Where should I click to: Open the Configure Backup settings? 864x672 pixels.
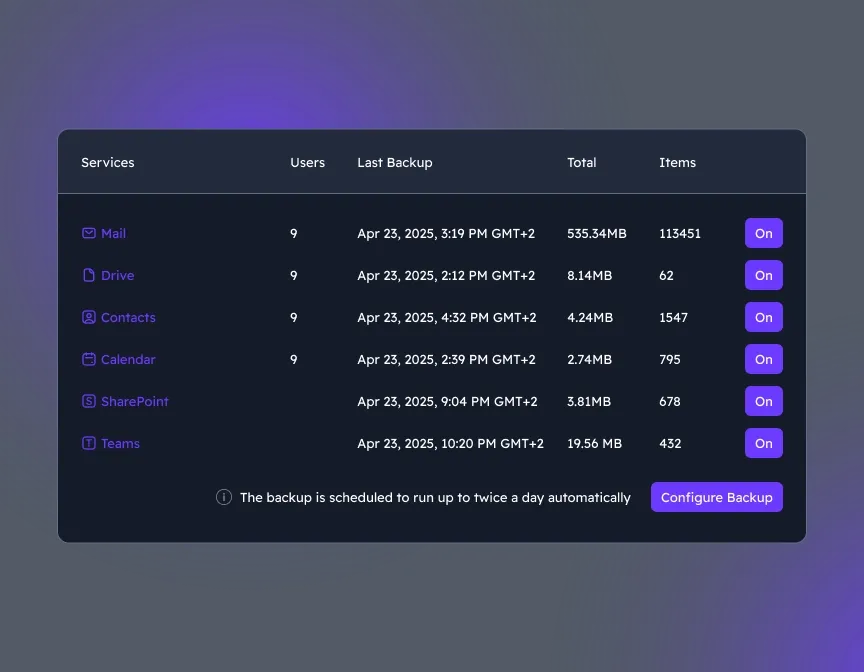pyautogui.click(x=716, y=497)
